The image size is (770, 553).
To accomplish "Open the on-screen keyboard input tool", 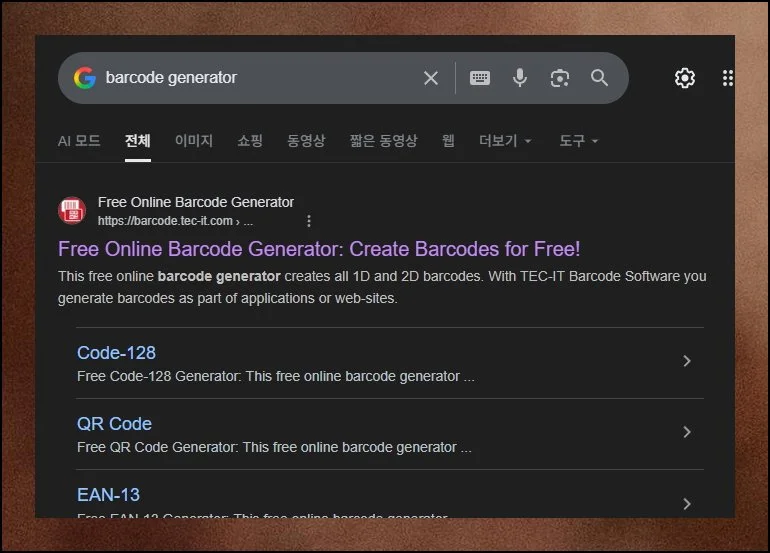I will [x=480, y=78].
